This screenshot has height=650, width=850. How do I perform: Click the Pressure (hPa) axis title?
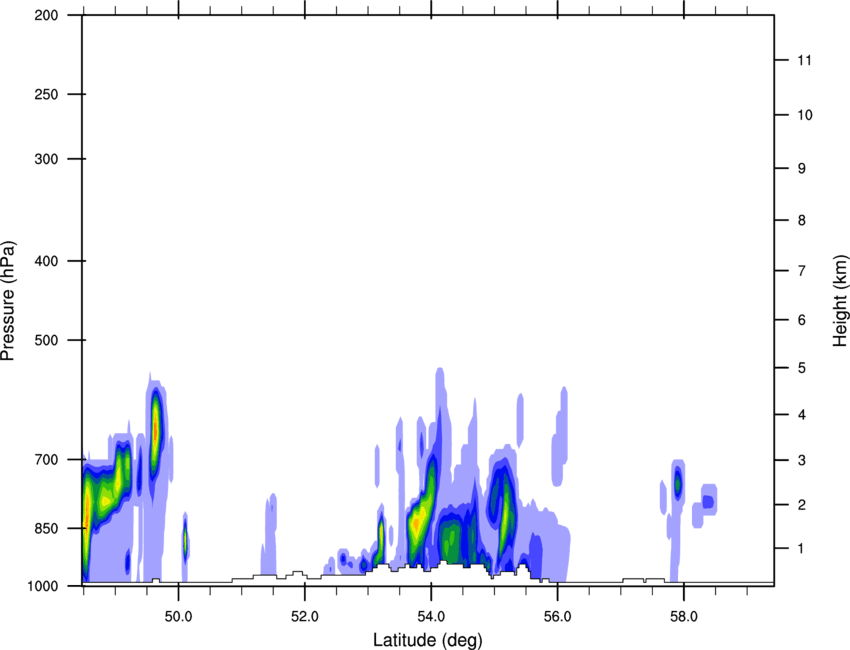[8, 300]
